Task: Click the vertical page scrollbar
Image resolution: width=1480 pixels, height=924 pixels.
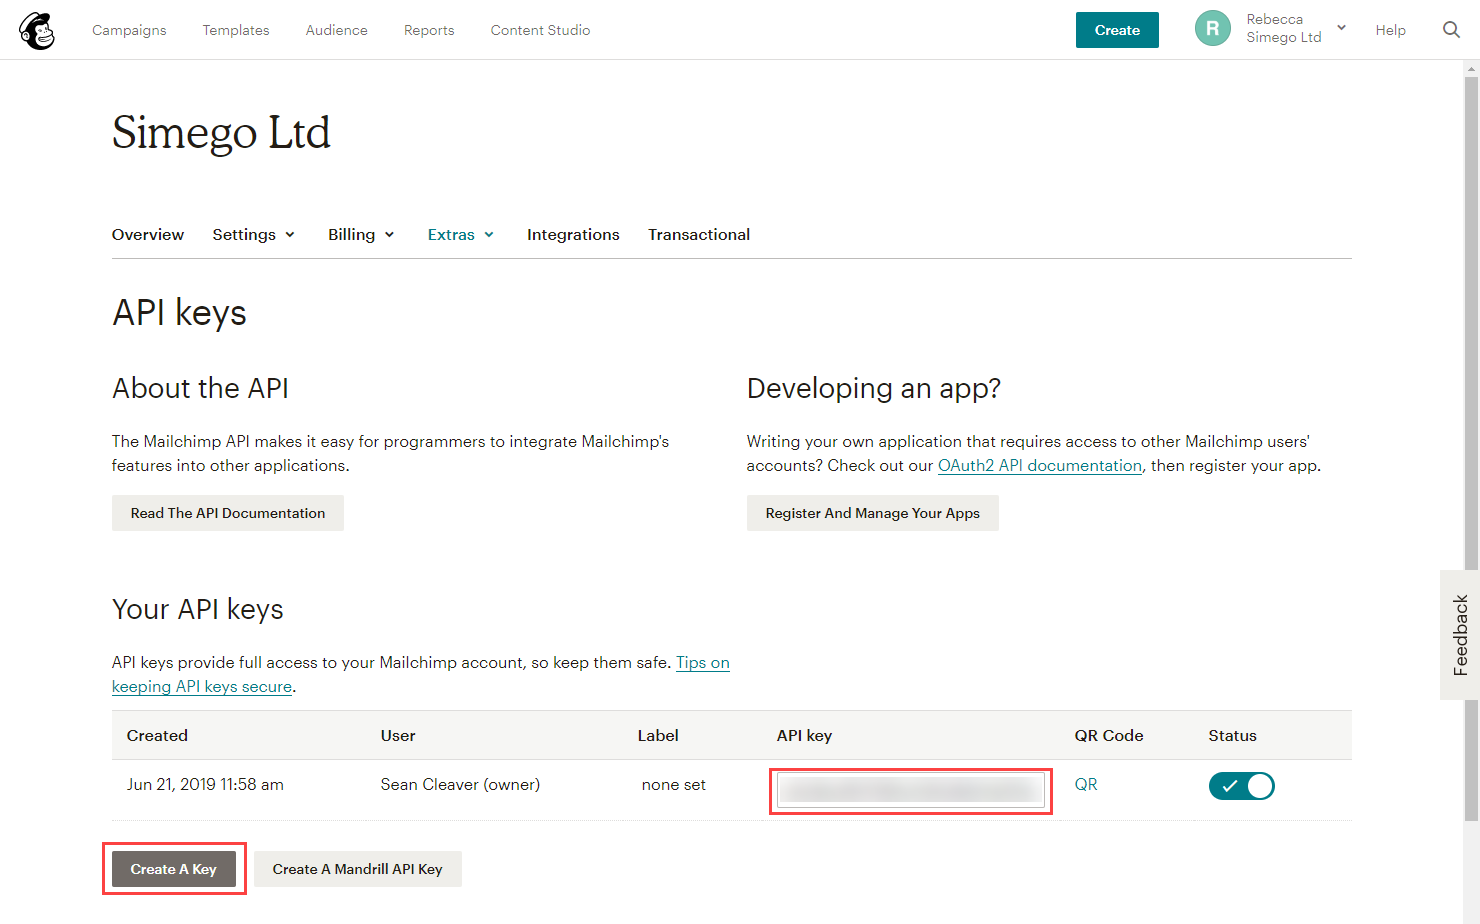Action: pyautogui.click(x=1471, y=448)
